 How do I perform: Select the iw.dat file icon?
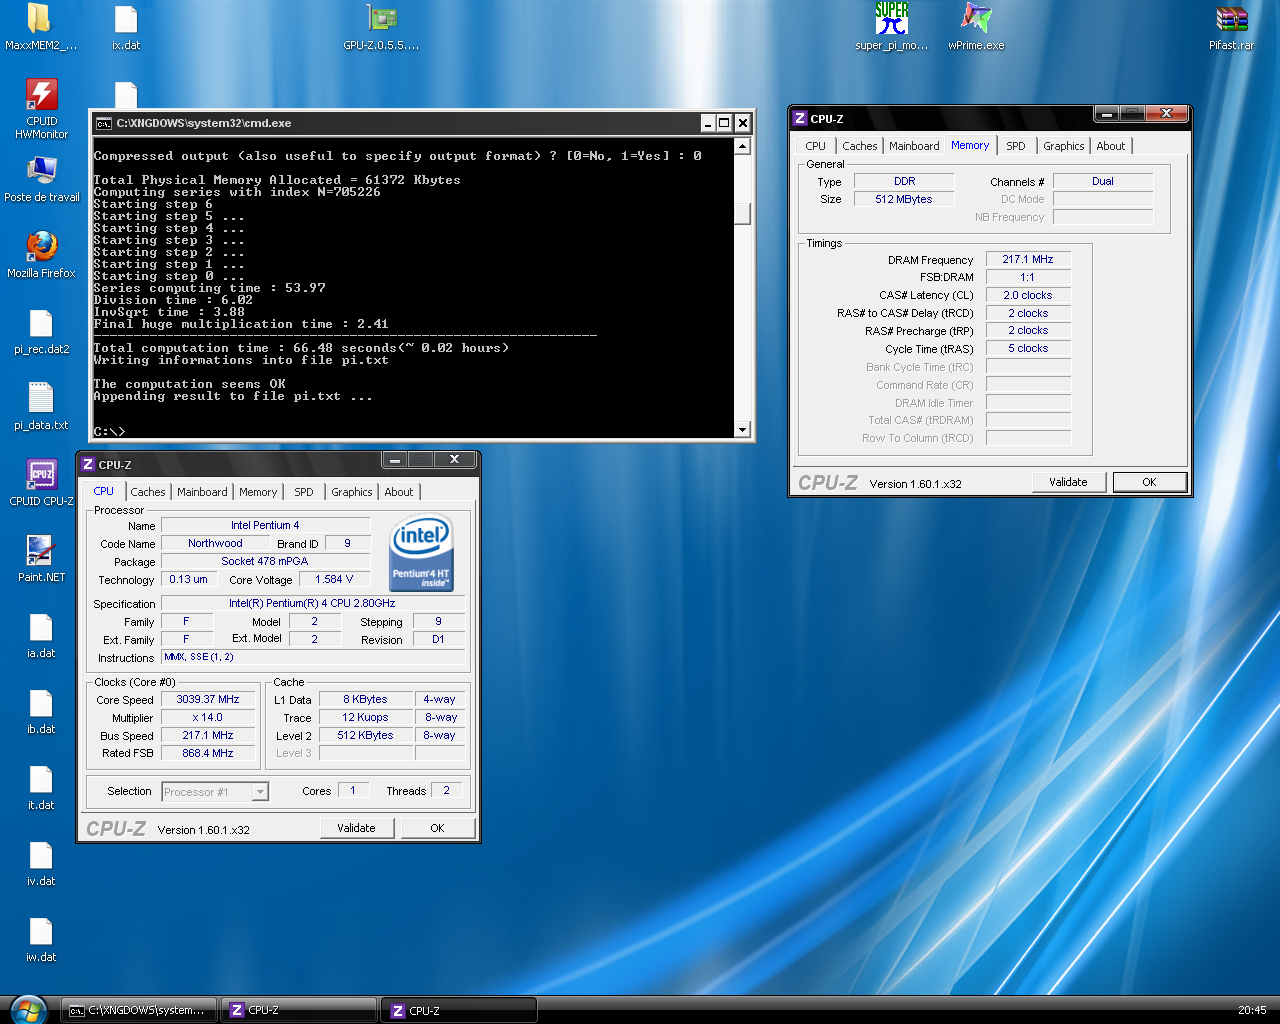click(41, 930)
